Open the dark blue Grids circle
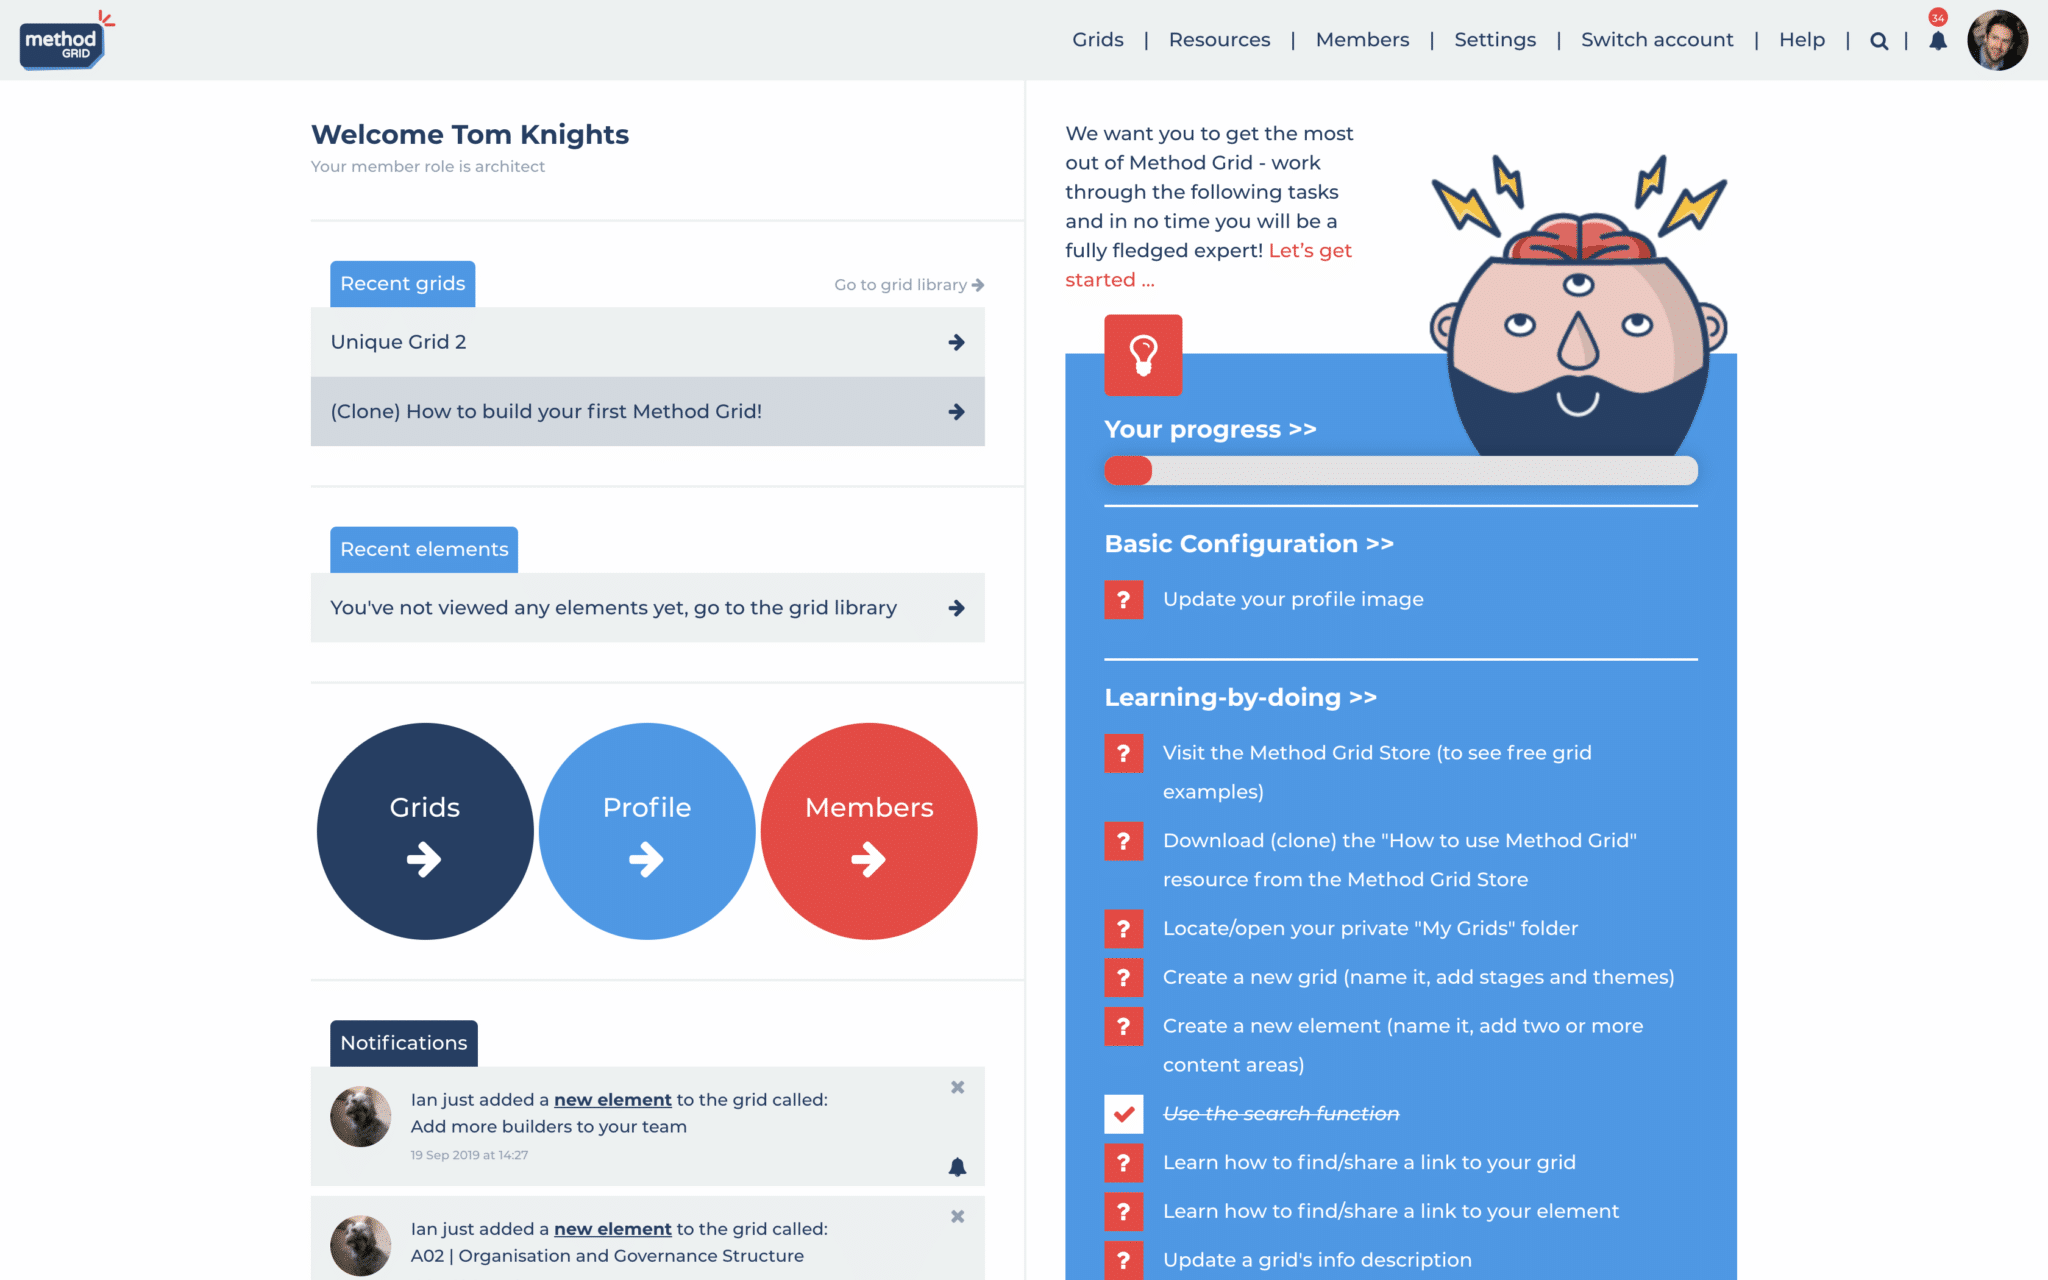Viewport: 2048px width, 1280px height. (x=425, y=831)
